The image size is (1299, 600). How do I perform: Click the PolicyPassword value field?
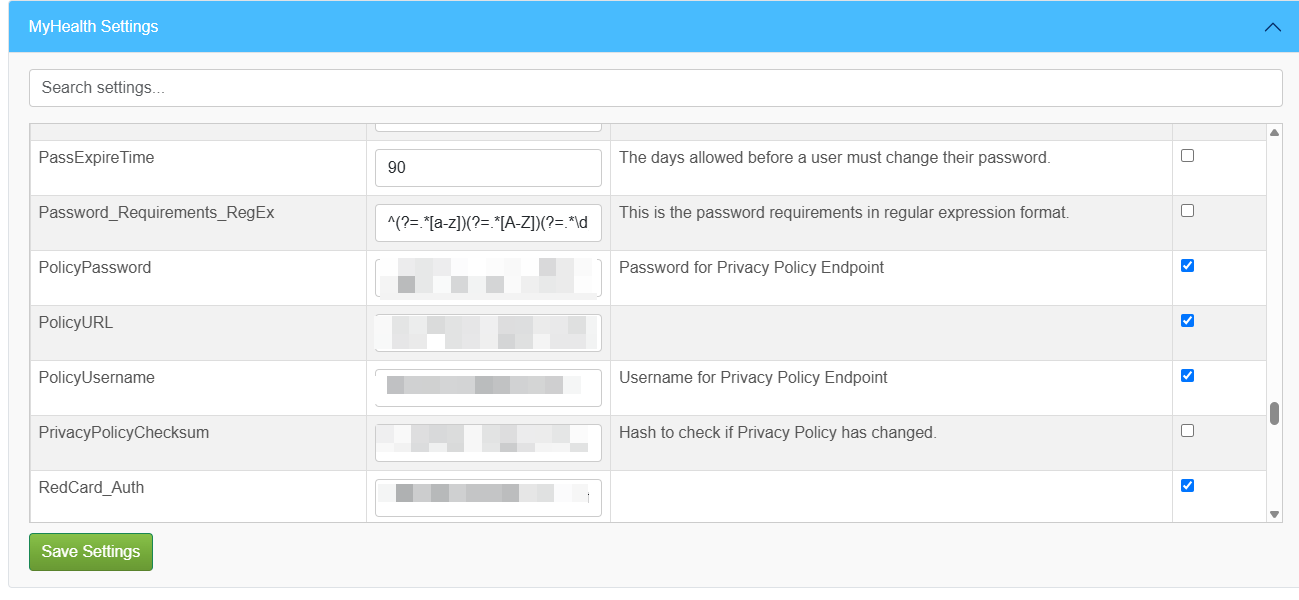[x=488, y=278]
